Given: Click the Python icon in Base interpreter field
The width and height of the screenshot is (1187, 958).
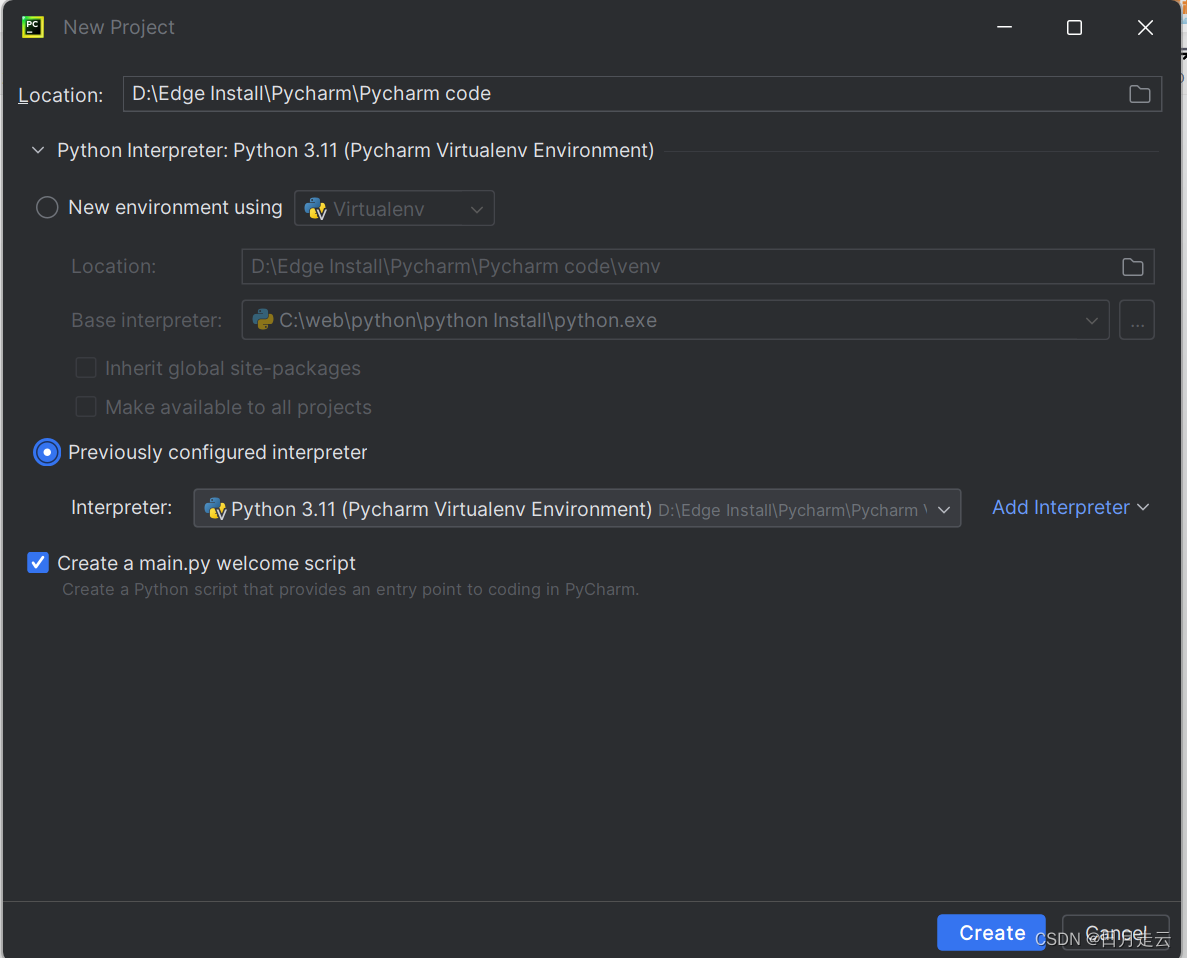Looking at the screenshot, I should point(263,320).
